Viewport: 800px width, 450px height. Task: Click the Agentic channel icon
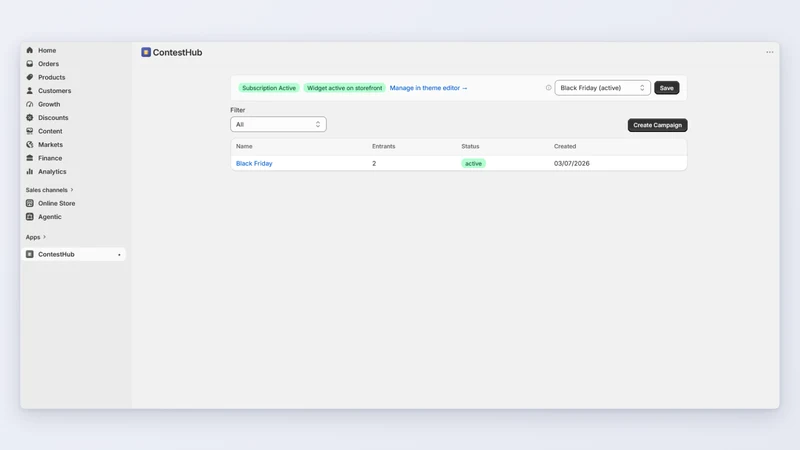pos(30,216)
